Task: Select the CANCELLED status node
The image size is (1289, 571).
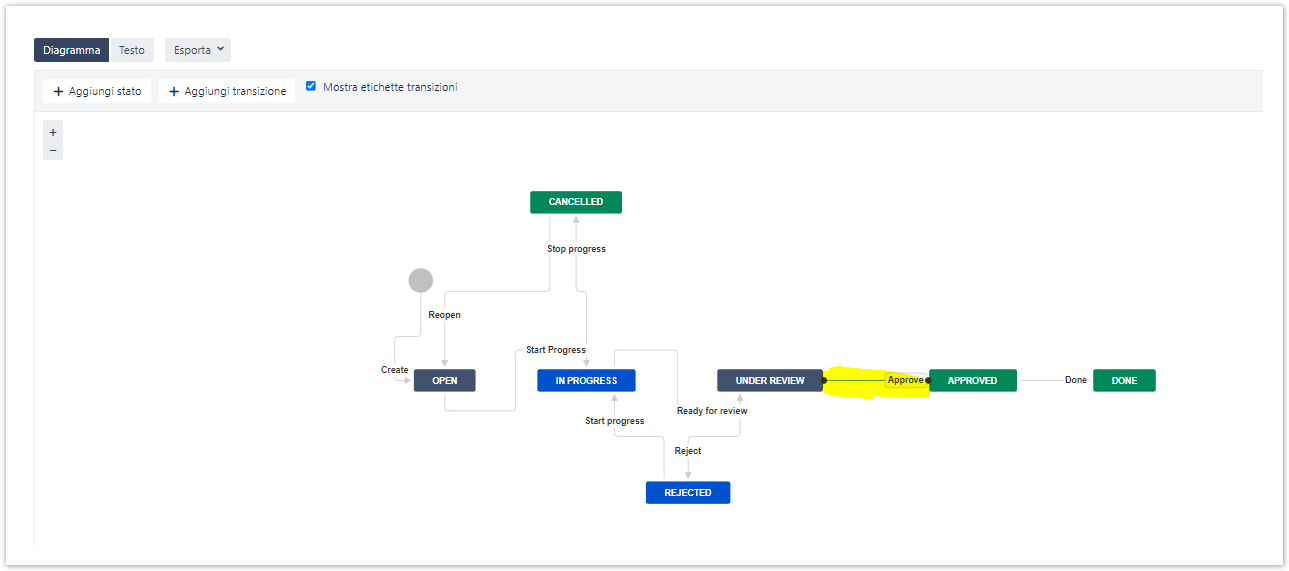Action: point(575,202)
